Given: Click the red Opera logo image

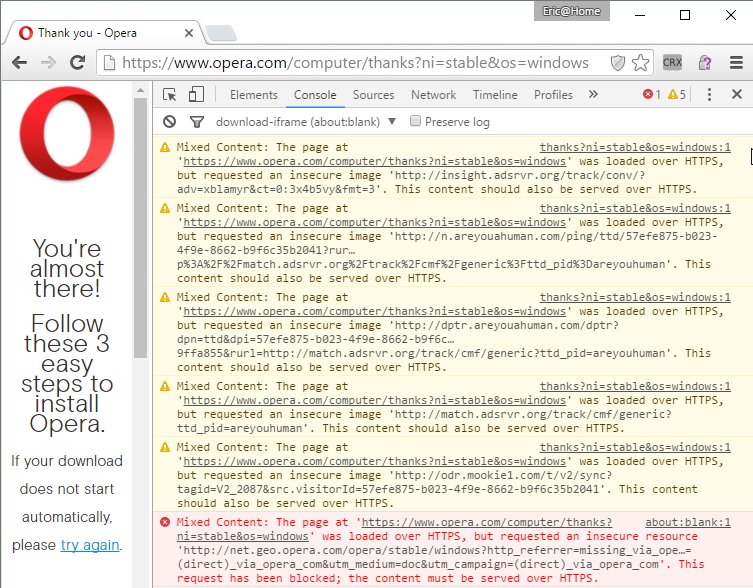Looking at the screenshot, I should [67, 133].
